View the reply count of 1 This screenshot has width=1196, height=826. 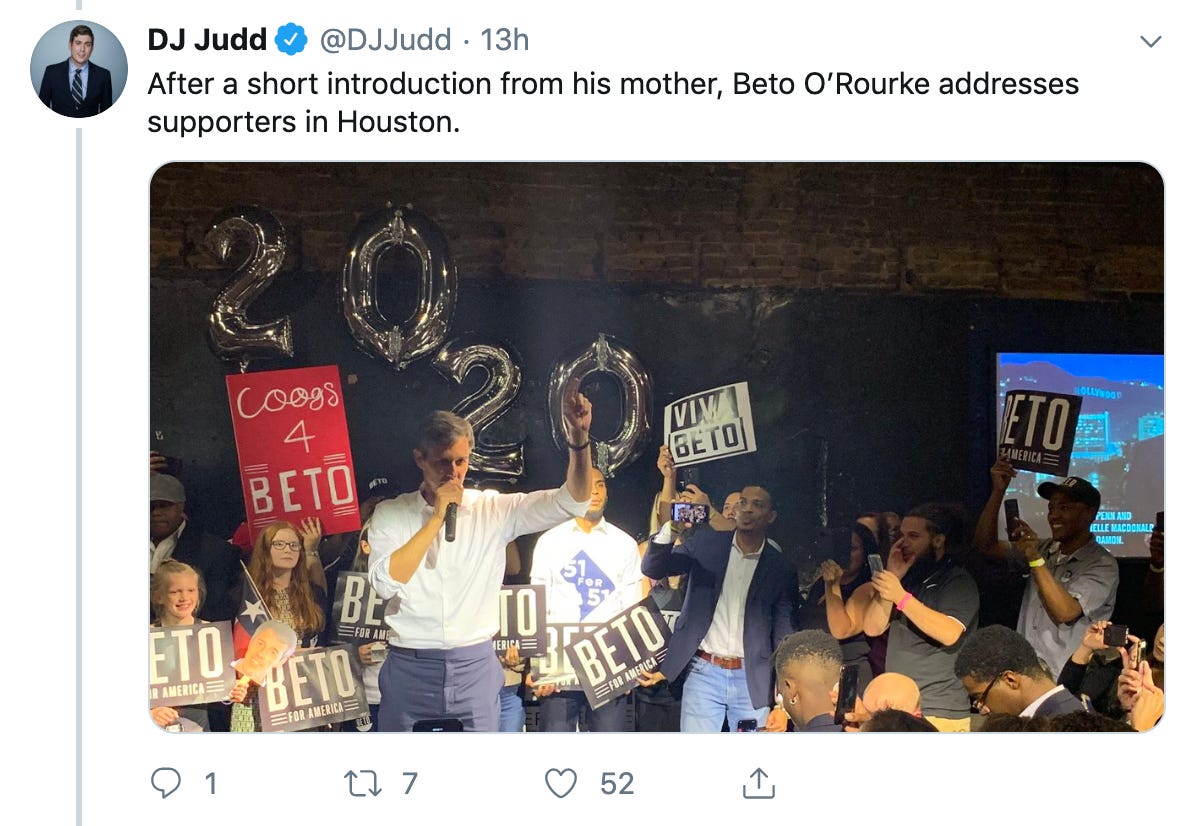[211, 783]
